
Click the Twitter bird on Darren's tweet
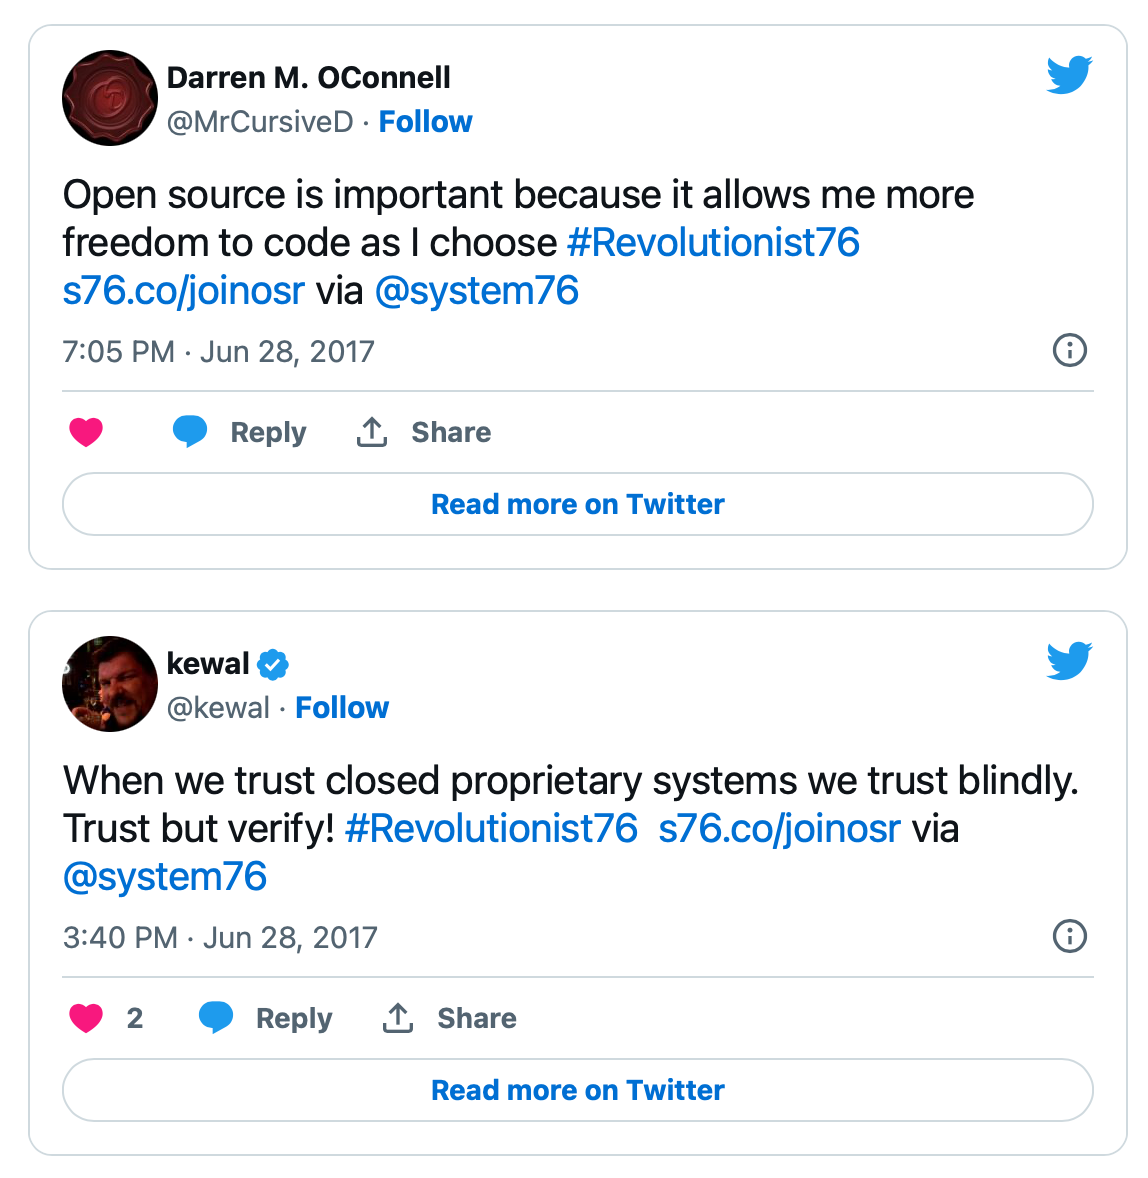1069,74
